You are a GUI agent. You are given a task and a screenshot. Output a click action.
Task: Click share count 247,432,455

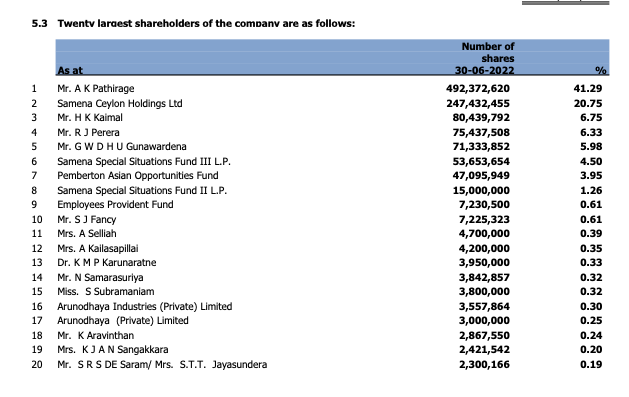tap(478, 103)
